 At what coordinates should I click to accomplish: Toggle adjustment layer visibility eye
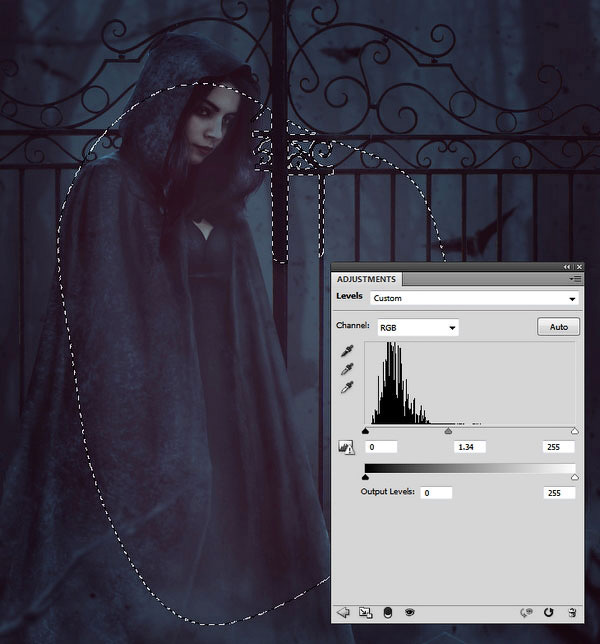coord(409,613)
